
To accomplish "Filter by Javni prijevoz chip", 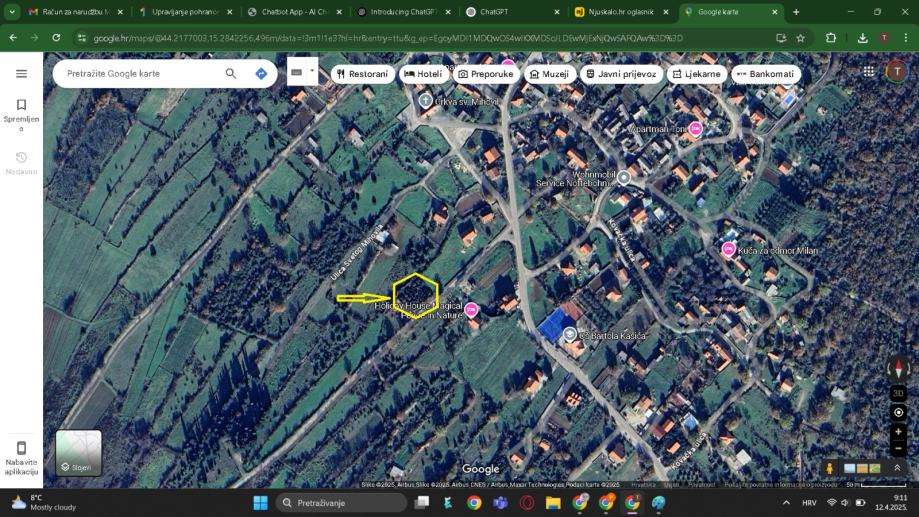I will [x=621, y=74].
